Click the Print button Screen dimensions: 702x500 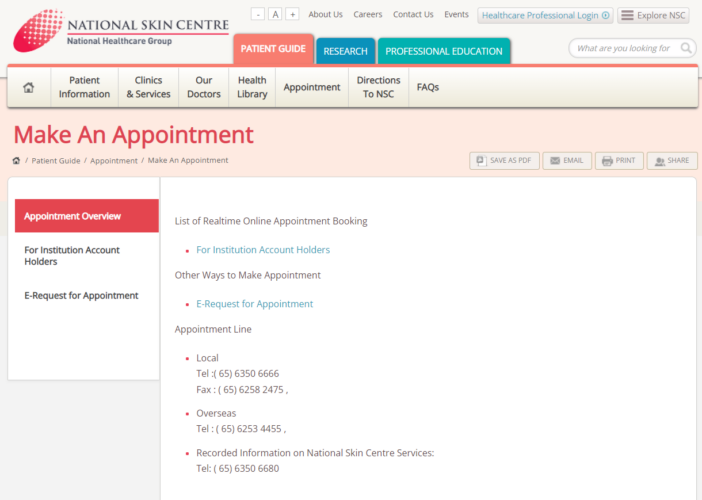point(619,161)
